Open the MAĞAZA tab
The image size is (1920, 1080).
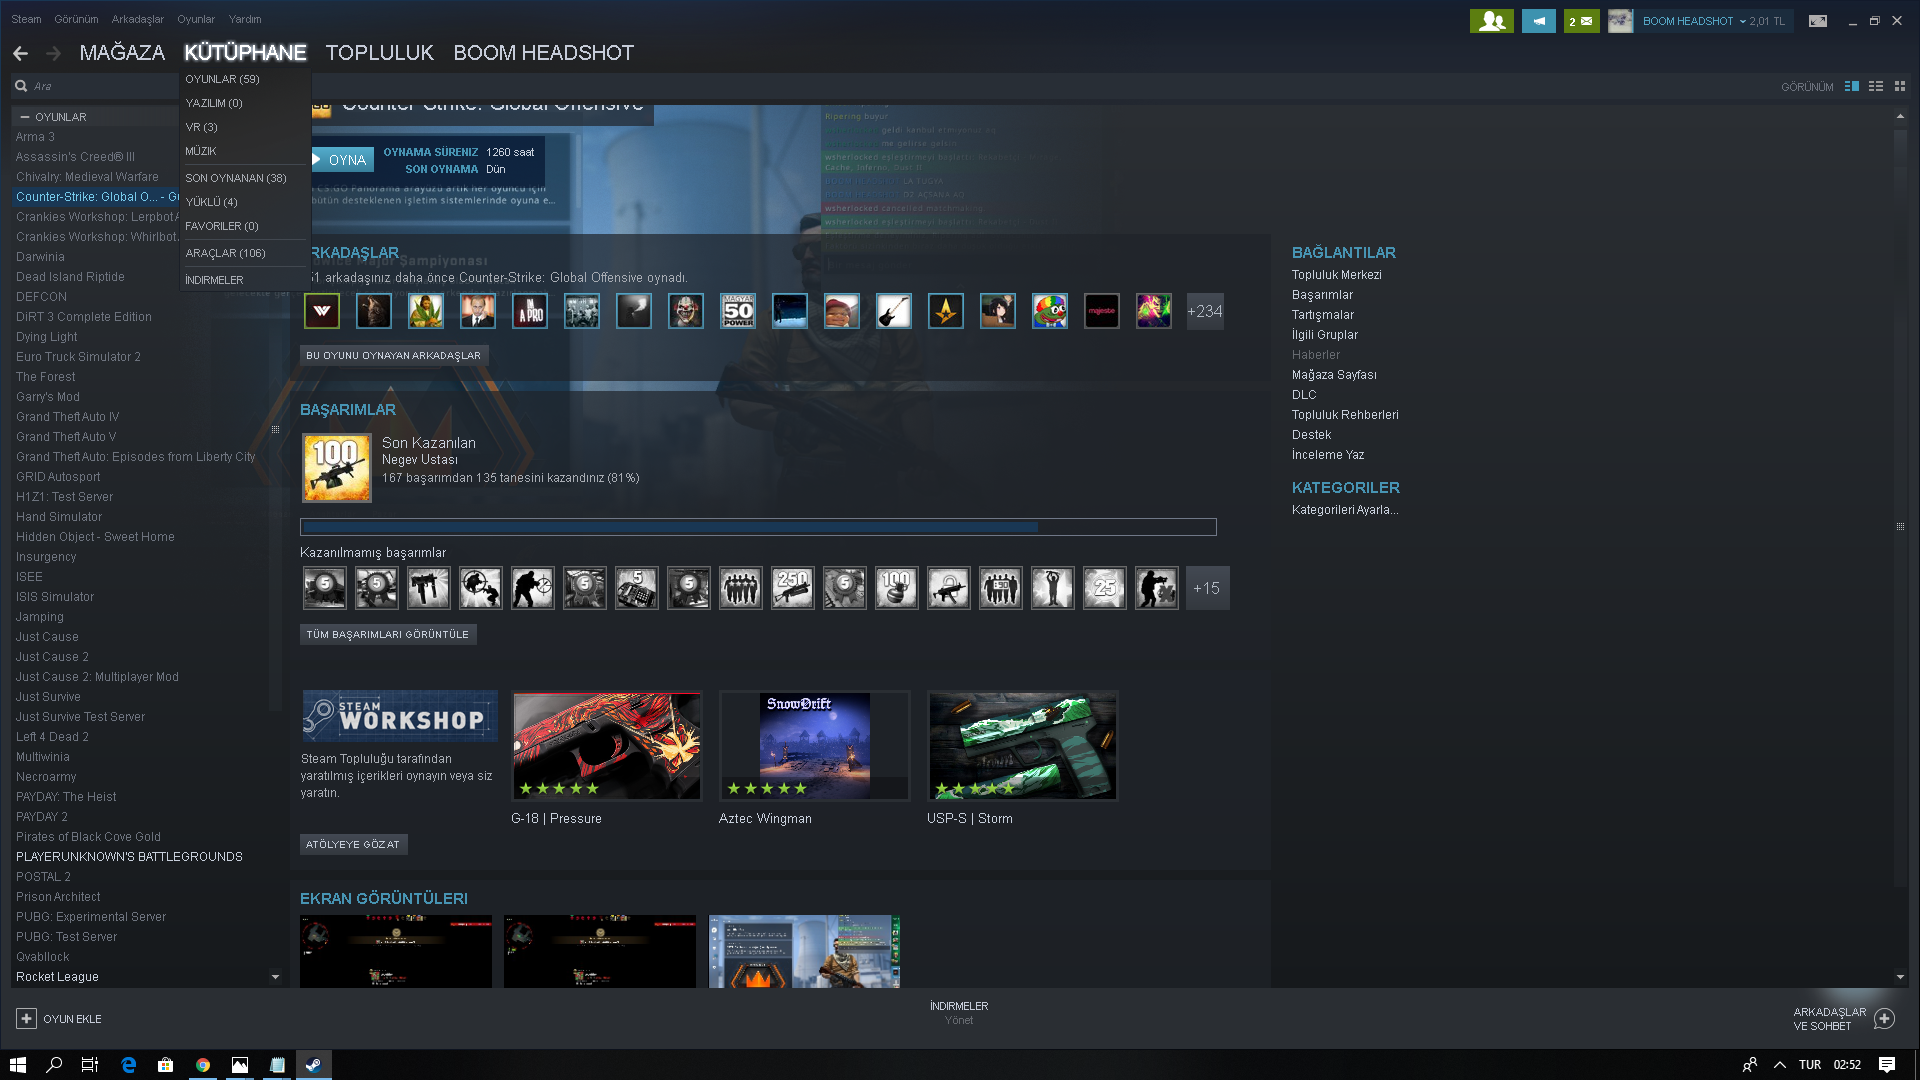pos(122,53)
